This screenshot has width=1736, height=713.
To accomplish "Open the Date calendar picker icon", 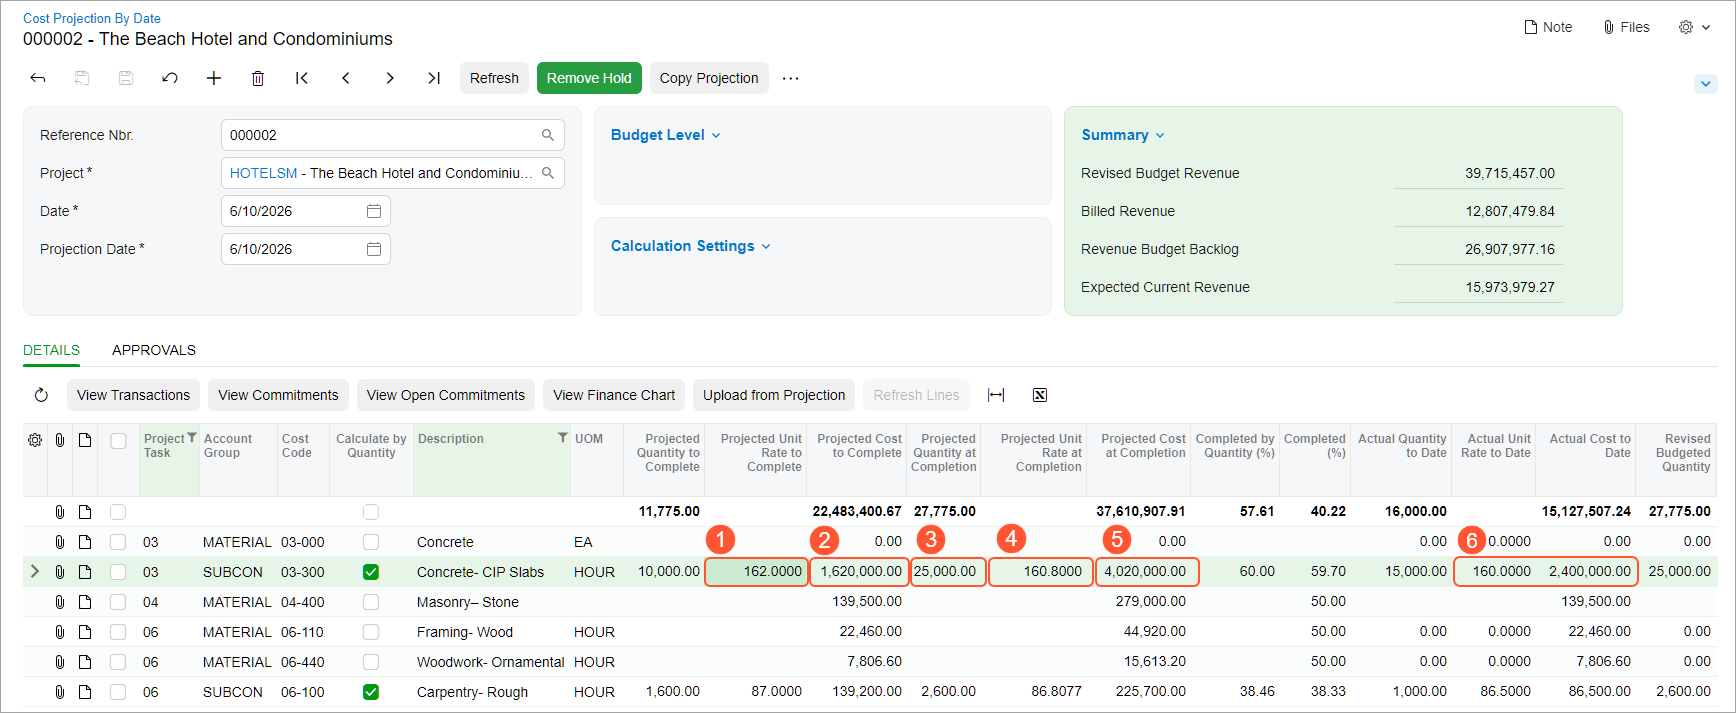I will pyautogui.click(x=374, y=211).
